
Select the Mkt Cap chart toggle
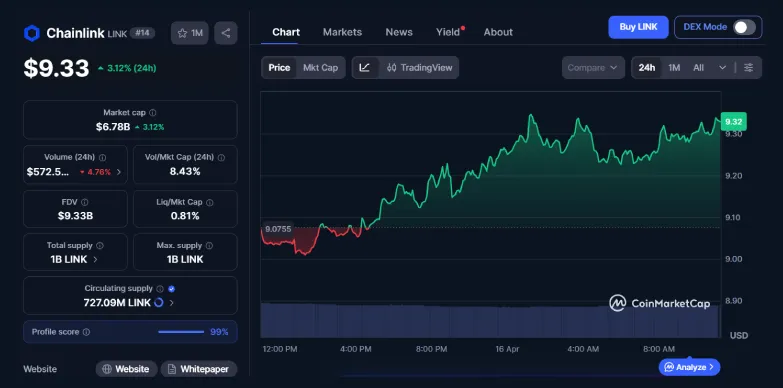pos(321,67)
